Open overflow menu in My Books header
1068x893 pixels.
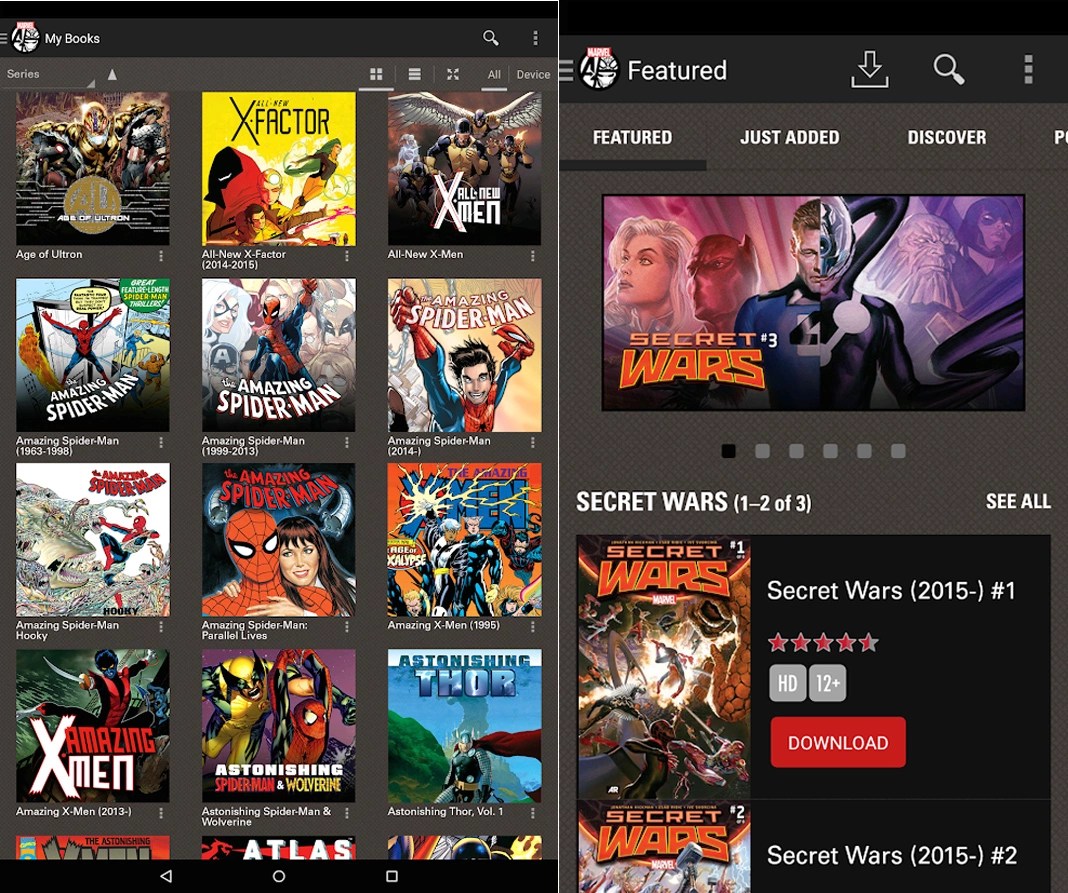535,38
